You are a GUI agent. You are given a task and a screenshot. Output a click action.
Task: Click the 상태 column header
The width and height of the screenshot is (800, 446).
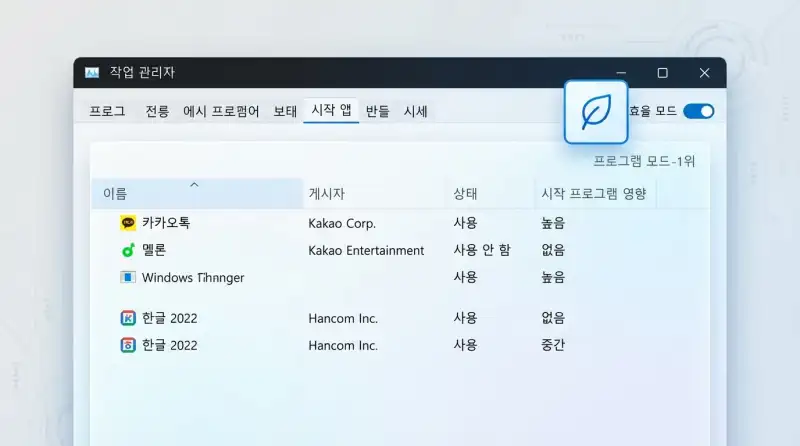(465, 194)
